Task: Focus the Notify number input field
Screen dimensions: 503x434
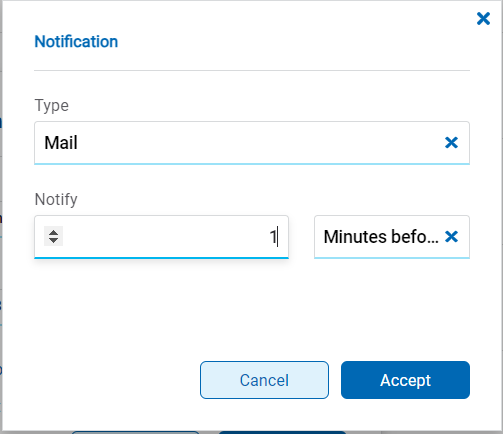Action: coord(161,237)
